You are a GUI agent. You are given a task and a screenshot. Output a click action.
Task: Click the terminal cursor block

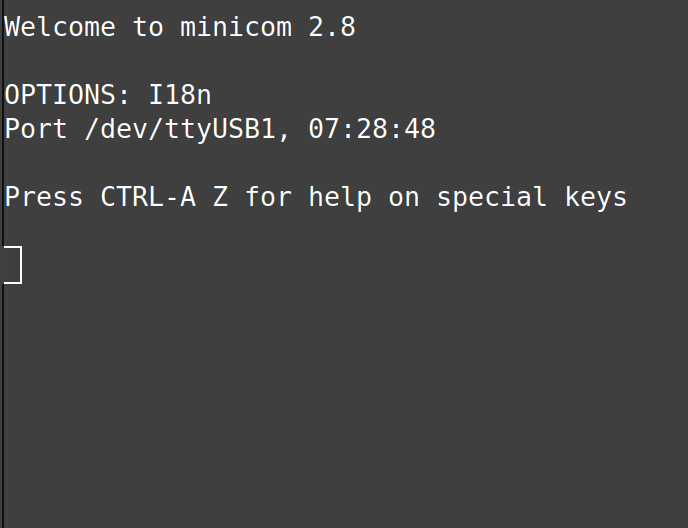pyautogui.click(x=13, y=265)
